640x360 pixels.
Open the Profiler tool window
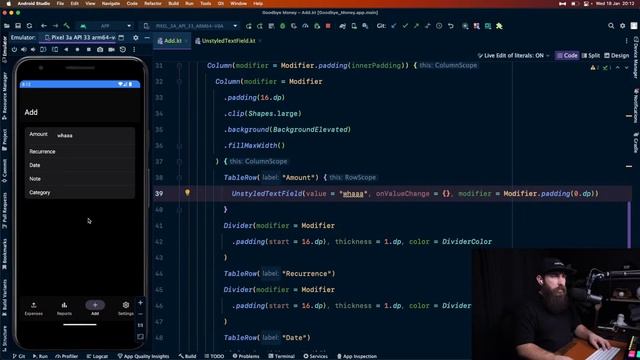pos(67,356)
